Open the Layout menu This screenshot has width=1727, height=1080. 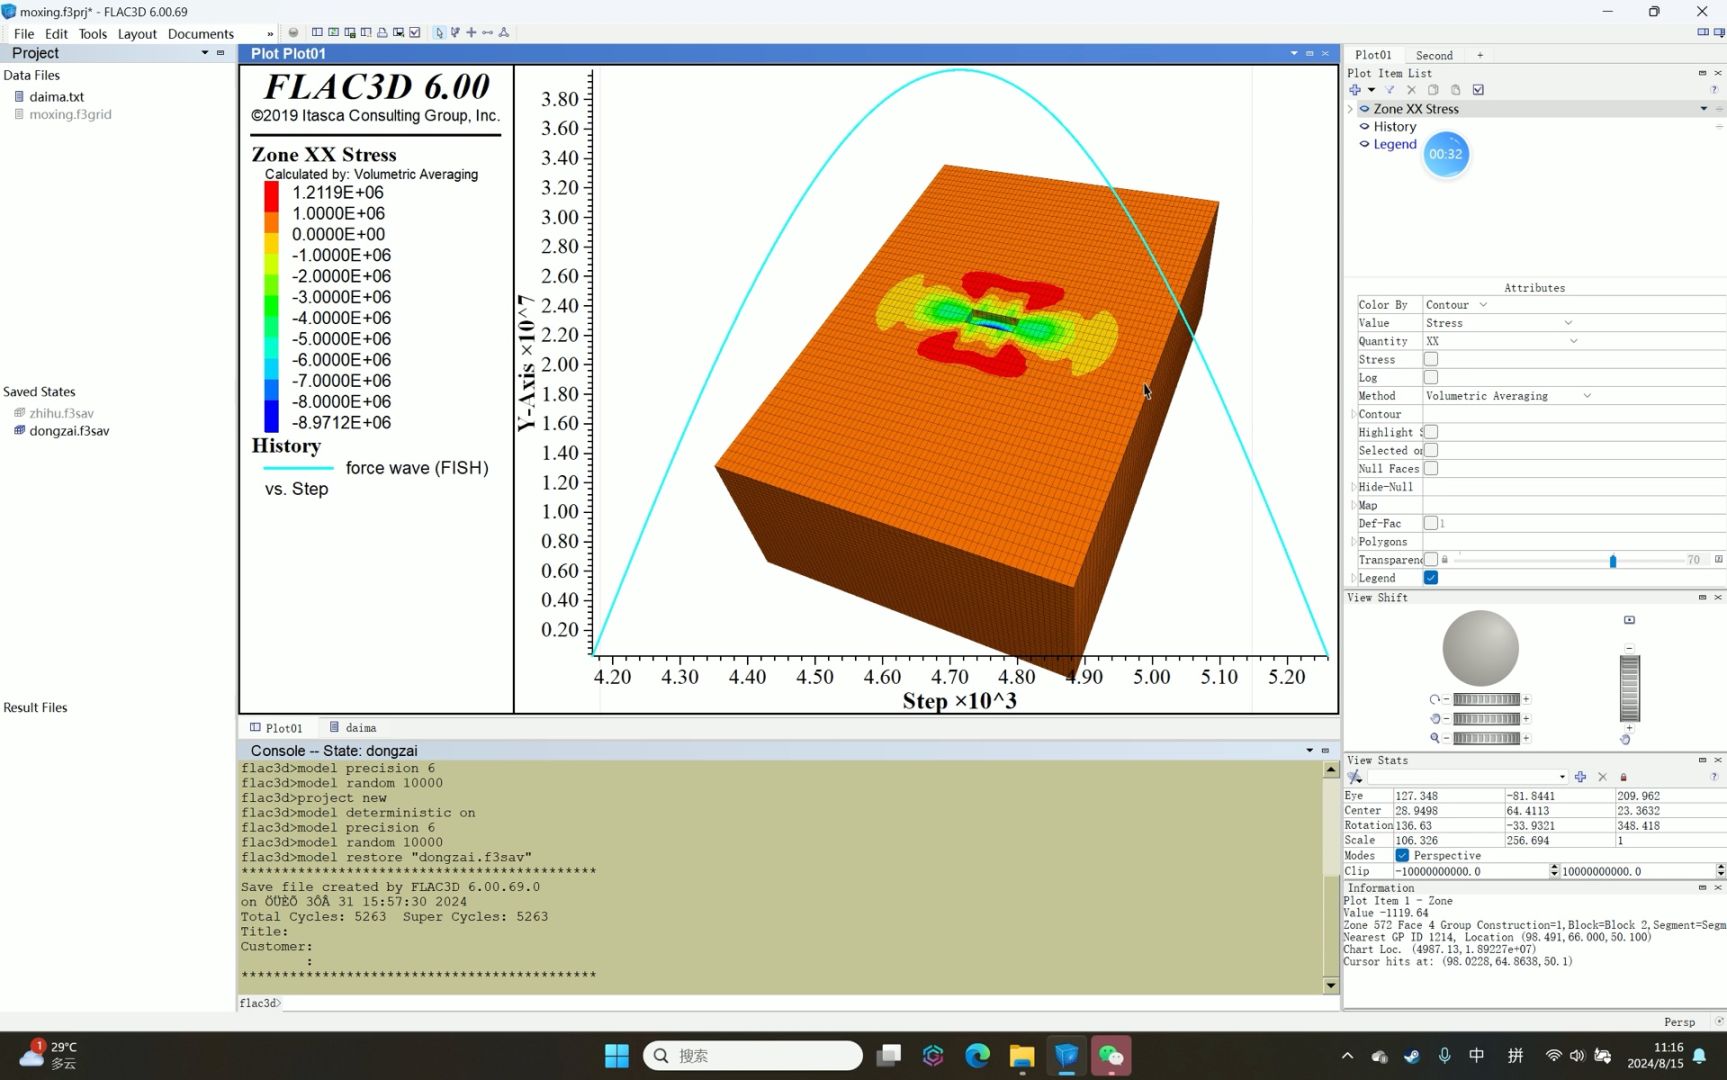click(x=137, y=33)
